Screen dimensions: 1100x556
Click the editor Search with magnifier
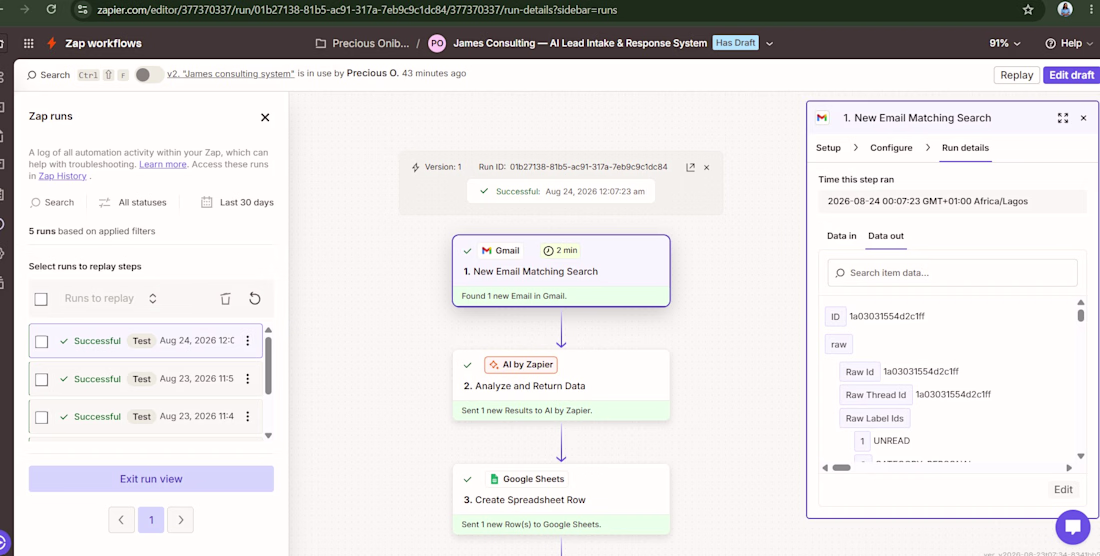click(48, 75)
